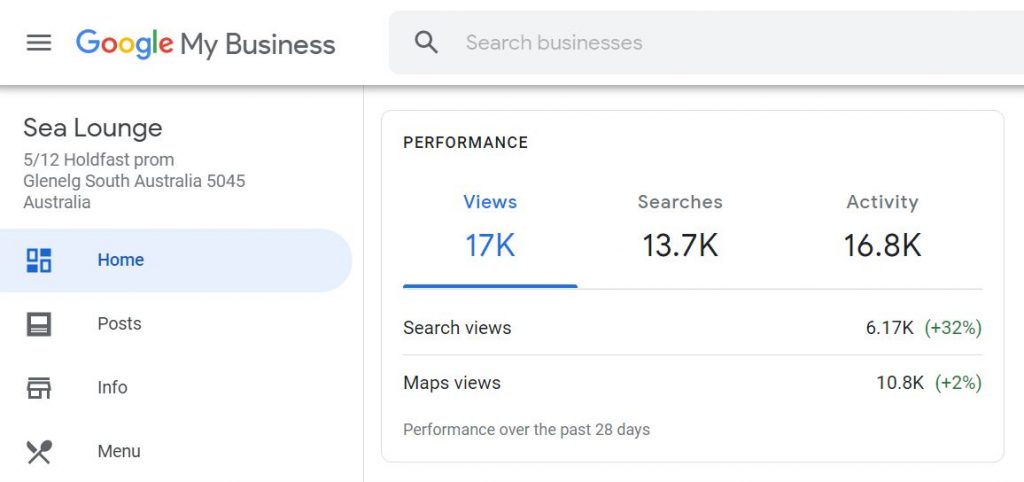
Task: Click the Holdfast prom business address
Action: (99, 160)
